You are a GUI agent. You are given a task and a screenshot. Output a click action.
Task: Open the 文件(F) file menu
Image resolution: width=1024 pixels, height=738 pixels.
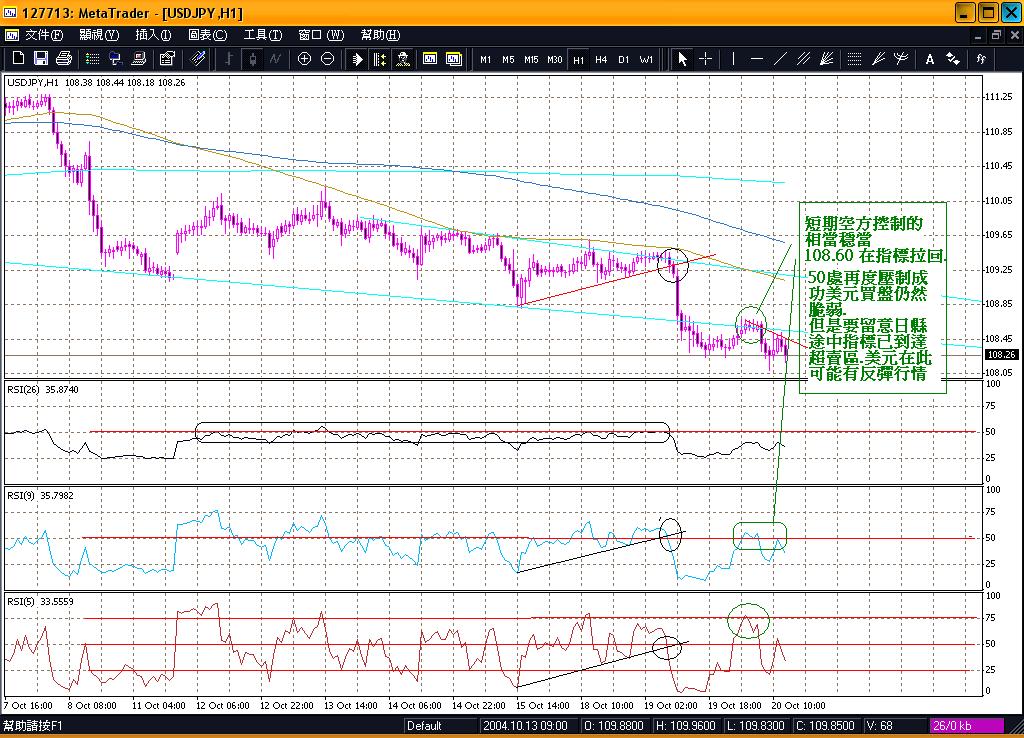44,34
